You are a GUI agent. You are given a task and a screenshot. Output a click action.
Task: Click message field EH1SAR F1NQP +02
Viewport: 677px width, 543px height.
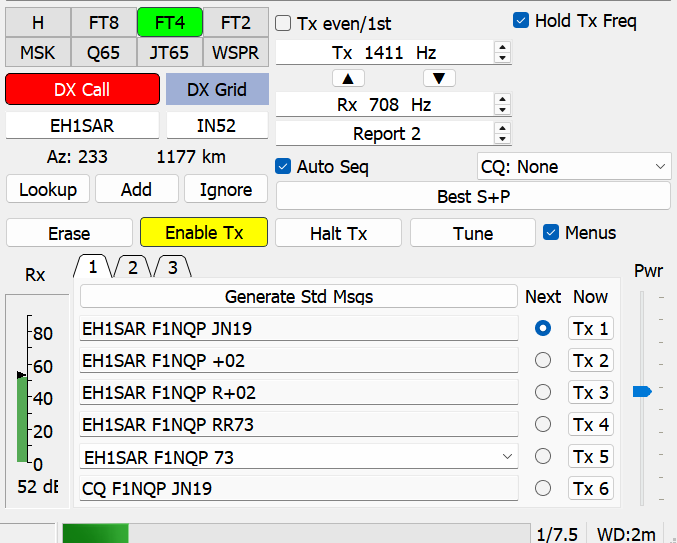pyautogui.click(x=299, y=360)
